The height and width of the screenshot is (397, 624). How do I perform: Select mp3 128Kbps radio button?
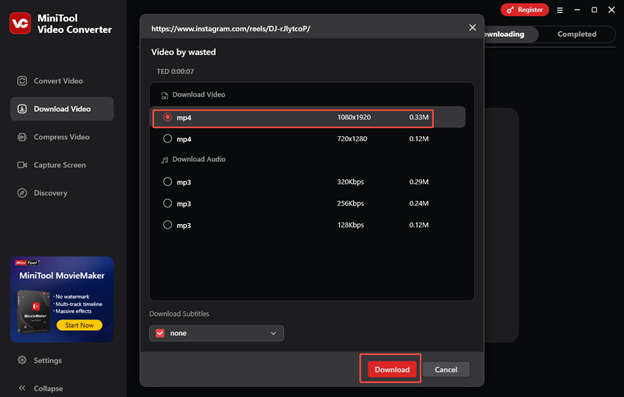[x=168, y=225]
